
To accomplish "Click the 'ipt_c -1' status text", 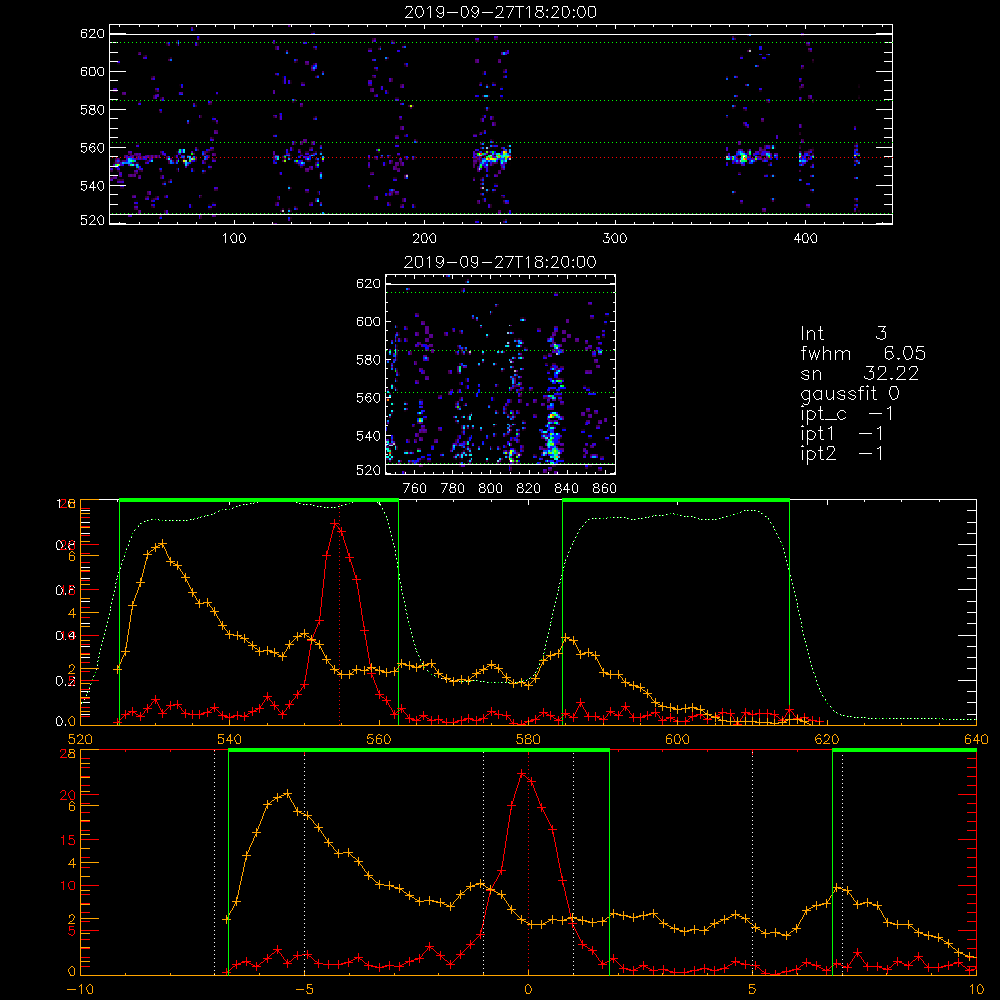I will coord(847,414).
